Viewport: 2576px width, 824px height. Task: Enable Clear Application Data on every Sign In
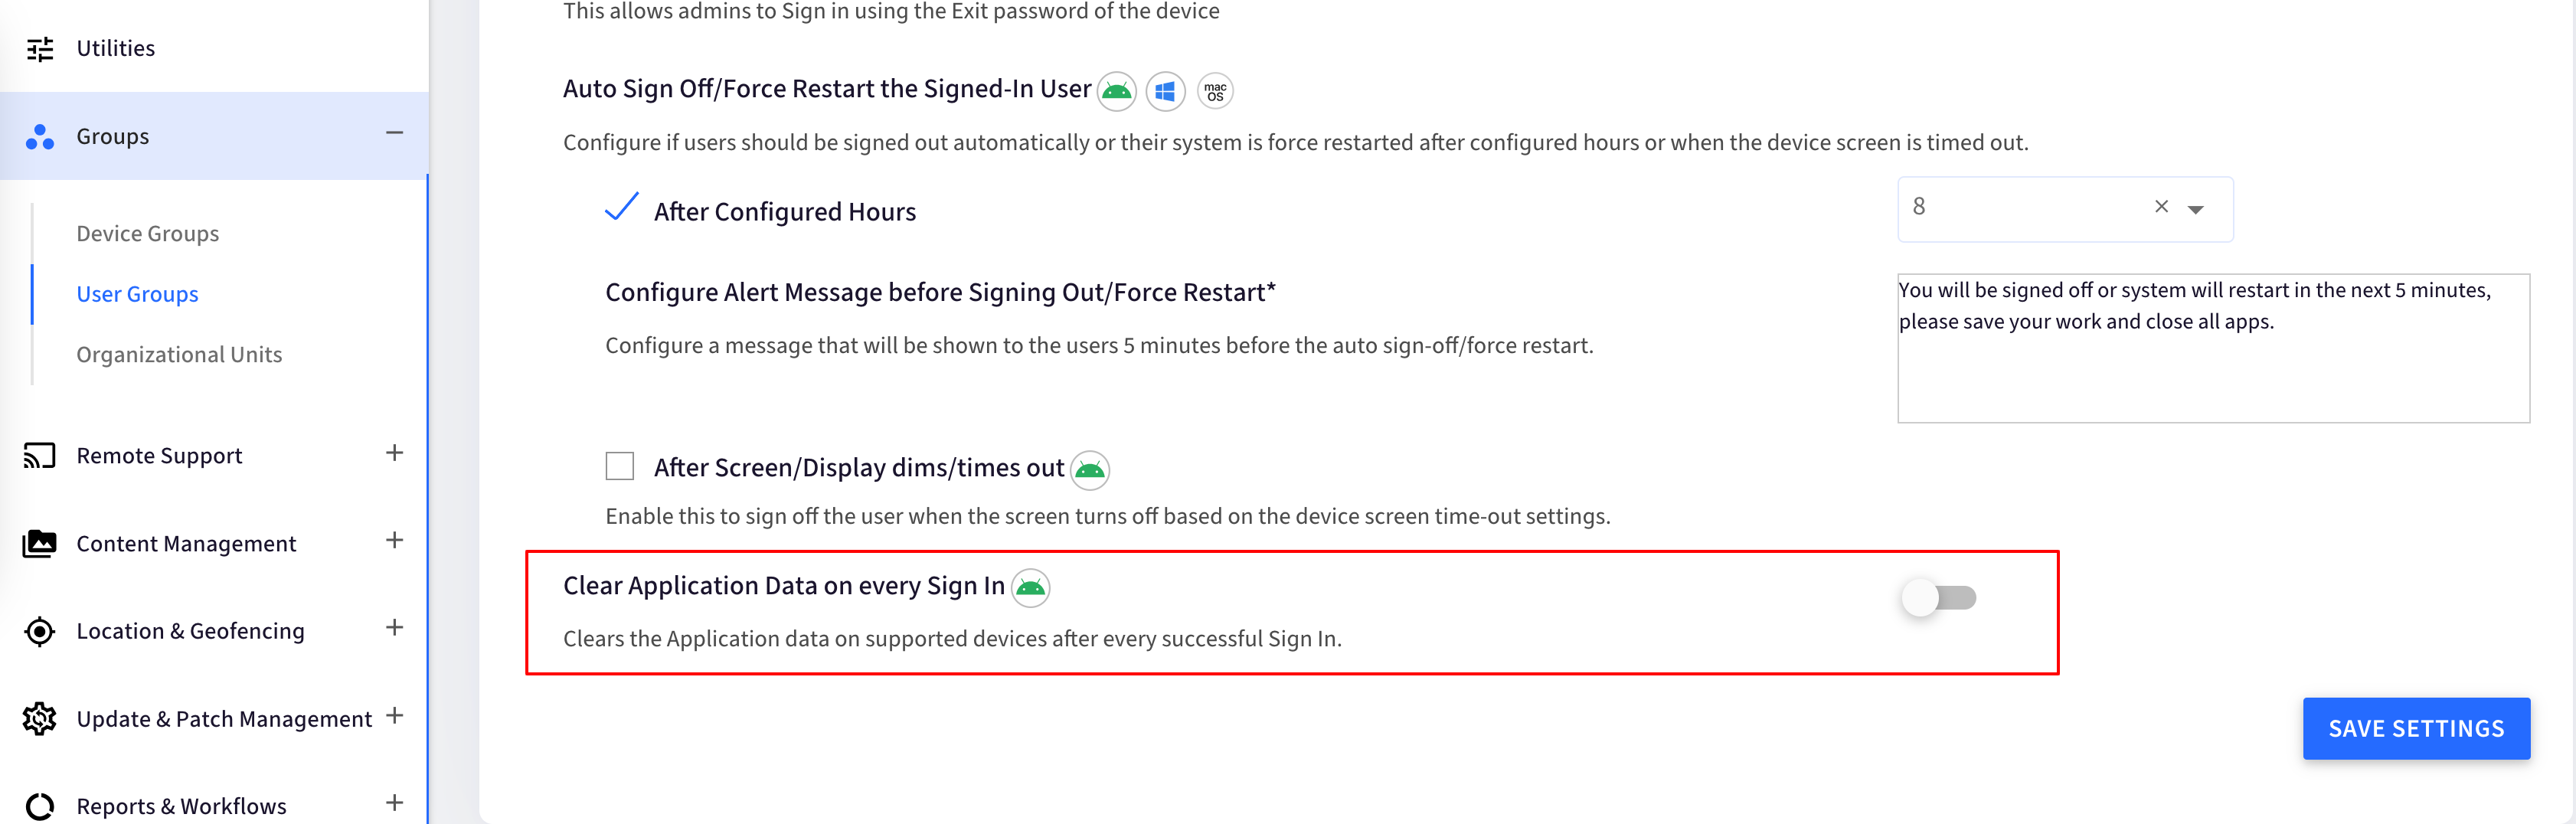point(1938,598)
